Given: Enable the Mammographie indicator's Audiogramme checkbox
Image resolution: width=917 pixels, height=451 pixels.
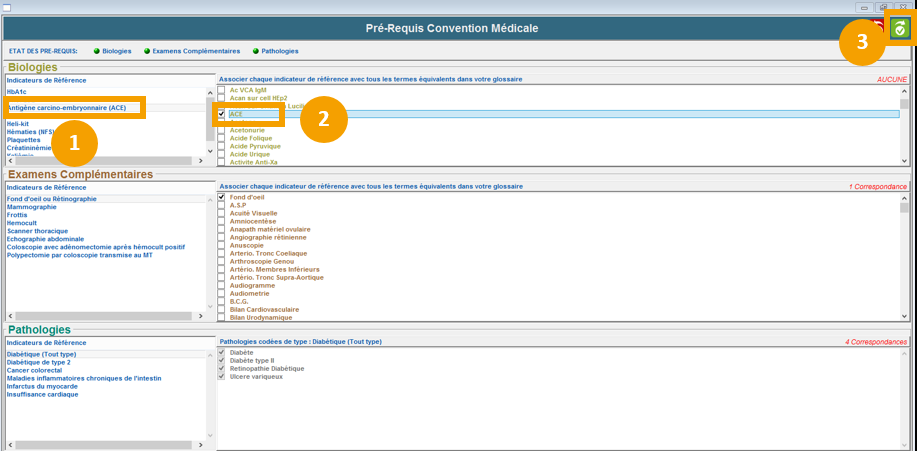Looking at the screenshot, I should (x=222, y=285).
